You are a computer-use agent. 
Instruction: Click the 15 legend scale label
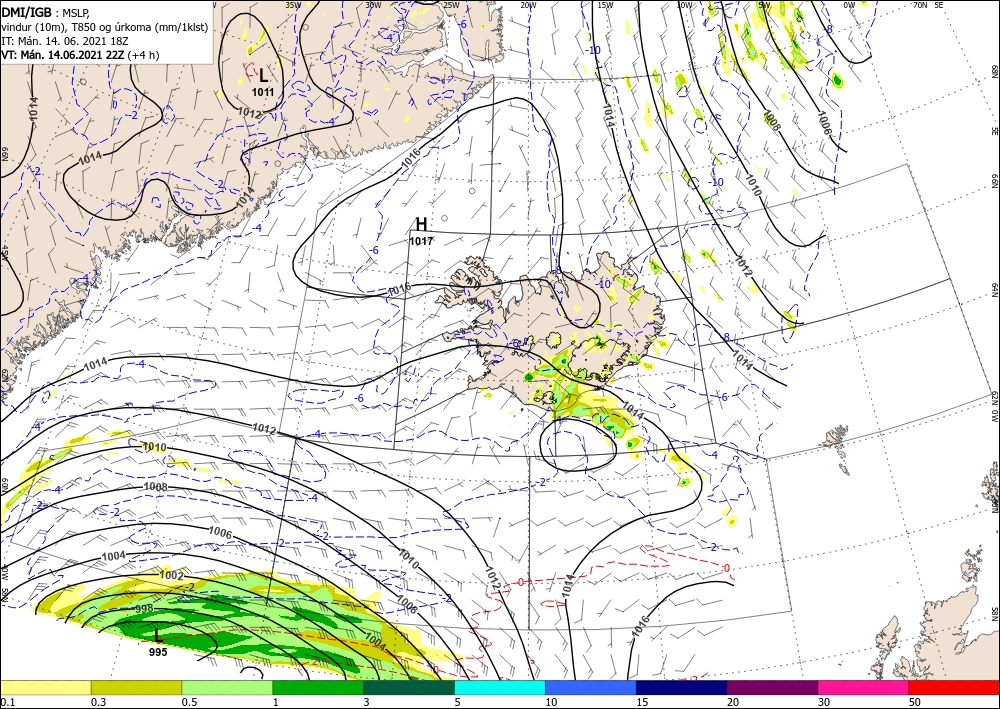click(x=642, y=702)
